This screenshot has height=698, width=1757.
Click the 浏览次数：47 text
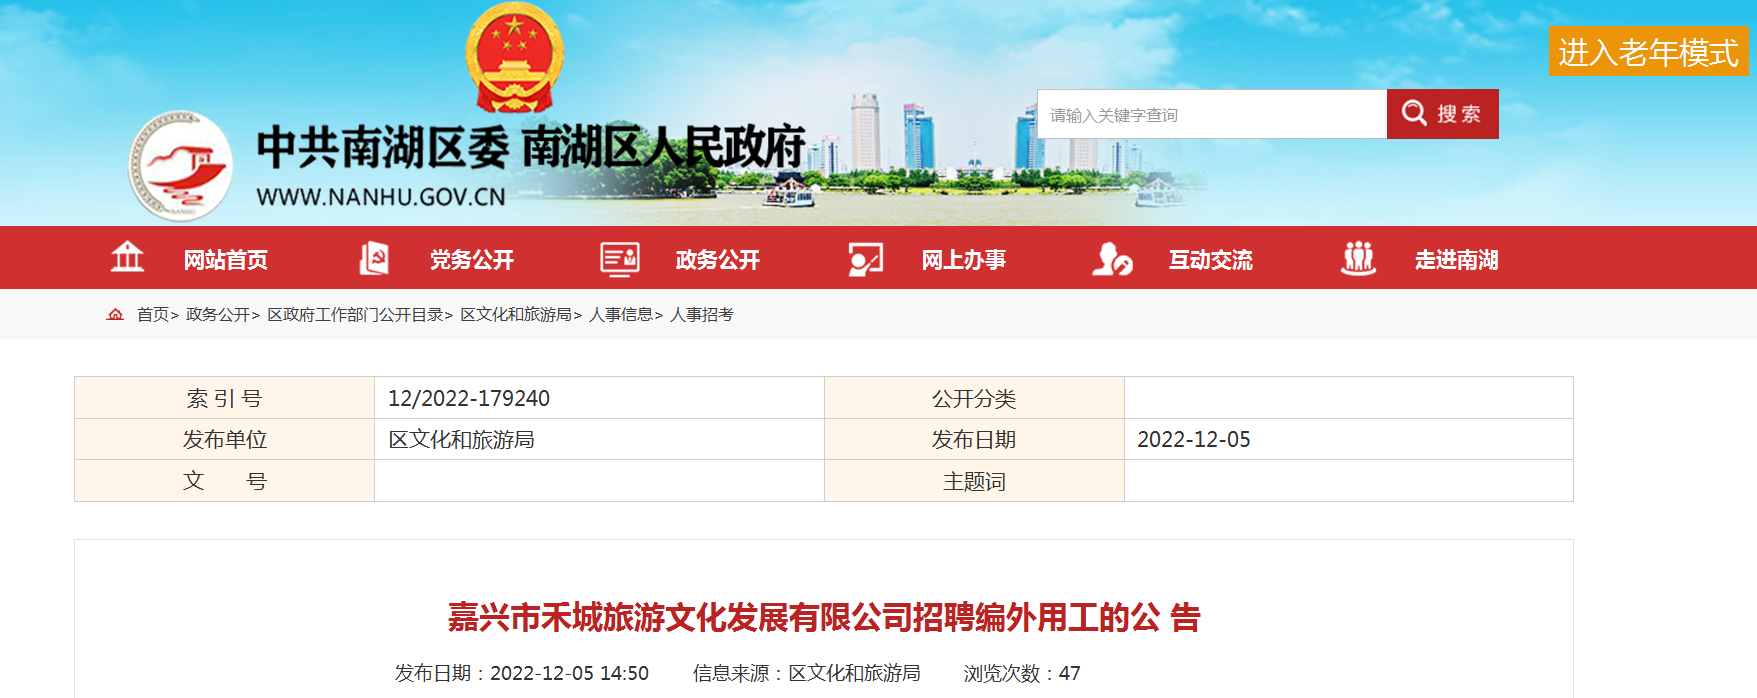pyautogui.click(x=1022, y=673)
